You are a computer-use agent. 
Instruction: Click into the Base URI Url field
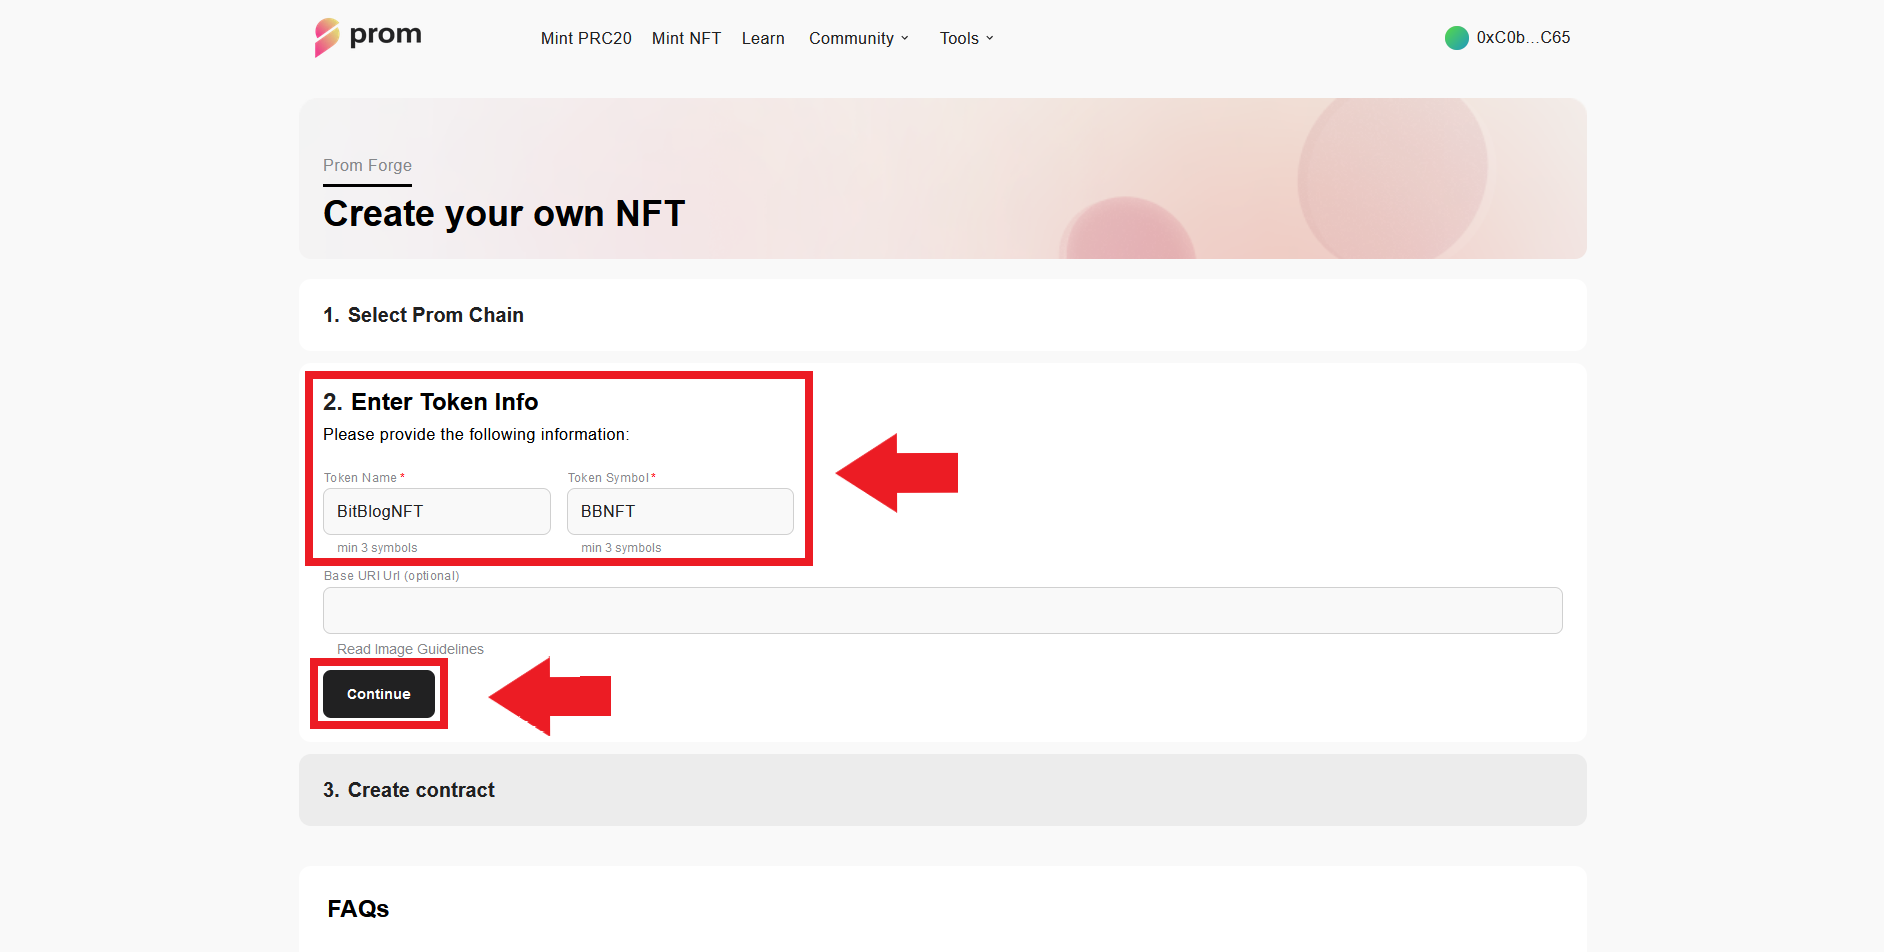pyautogui.click(x=942, y=610)
